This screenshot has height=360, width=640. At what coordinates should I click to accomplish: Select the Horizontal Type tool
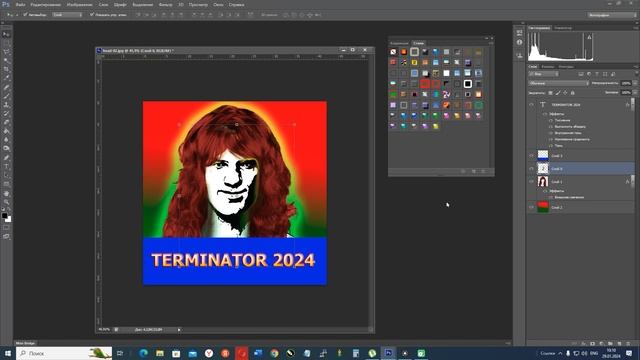6,167
